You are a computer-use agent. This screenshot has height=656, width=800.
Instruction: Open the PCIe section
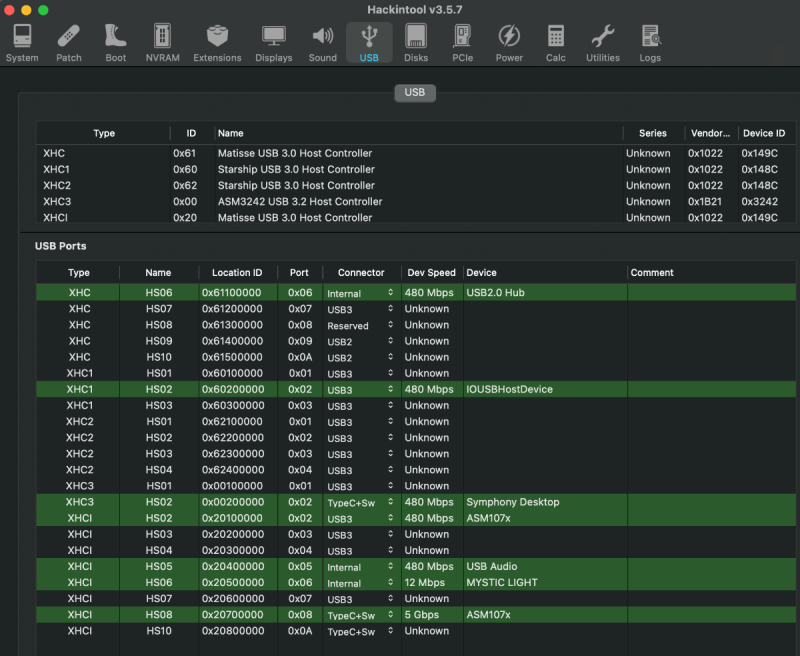pos(462,43)
